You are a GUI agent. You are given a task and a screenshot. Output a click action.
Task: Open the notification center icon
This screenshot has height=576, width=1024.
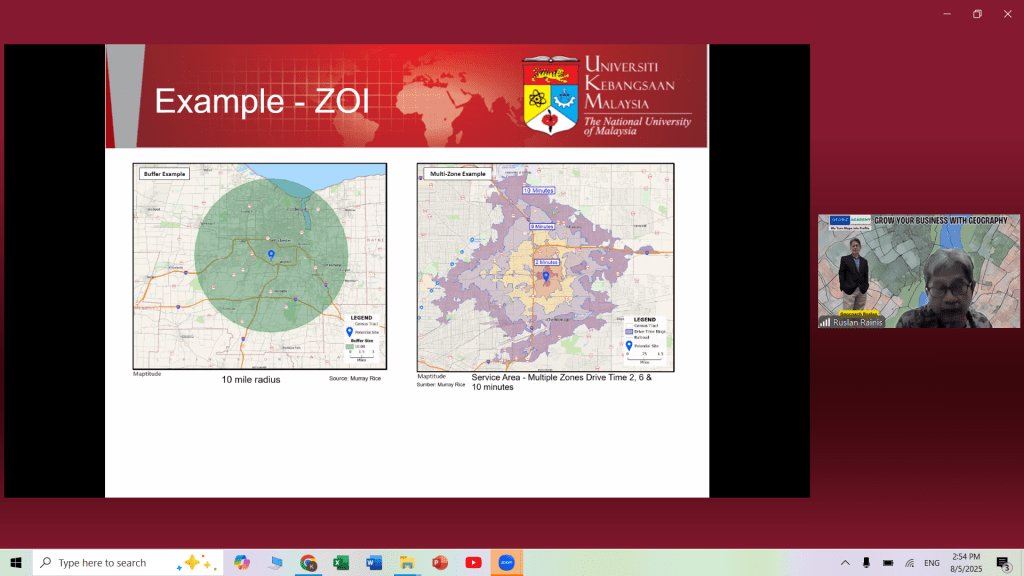(x=1003, y=563)
